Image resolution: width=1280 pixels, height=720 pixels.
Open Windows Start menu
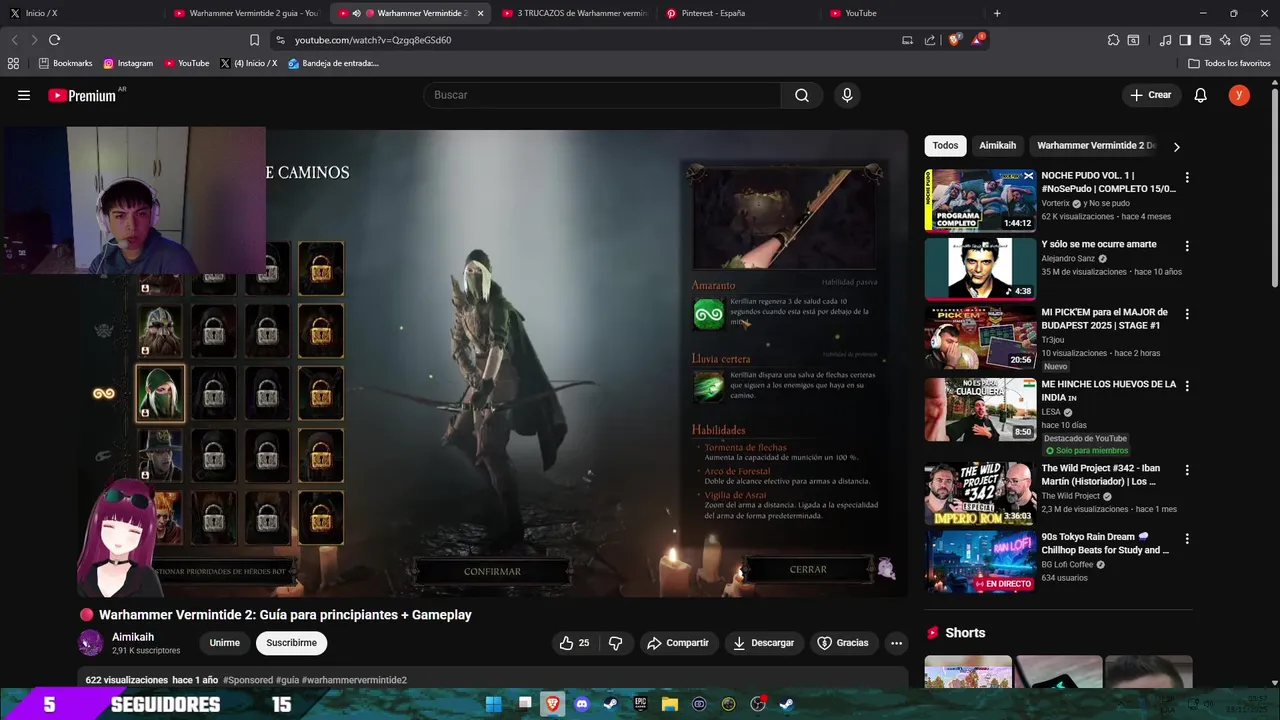pos(493,704)
